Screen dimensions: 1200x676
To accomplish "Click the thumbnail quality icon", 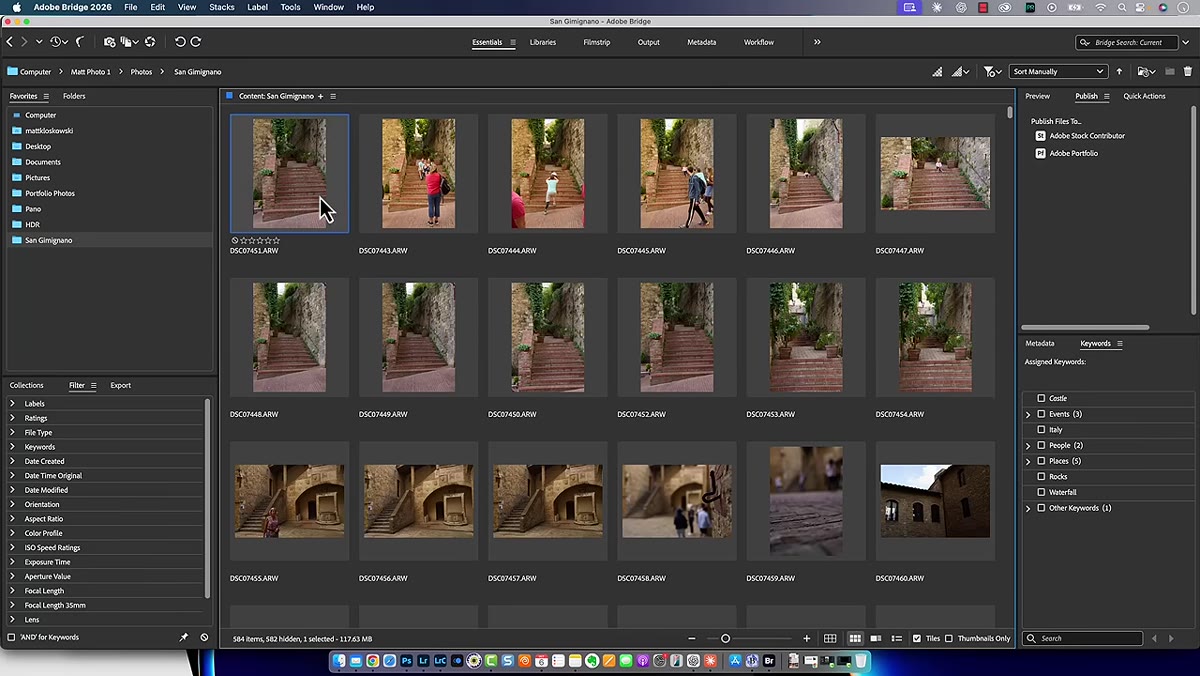I will pyautogui.click(x=937, y=72).
